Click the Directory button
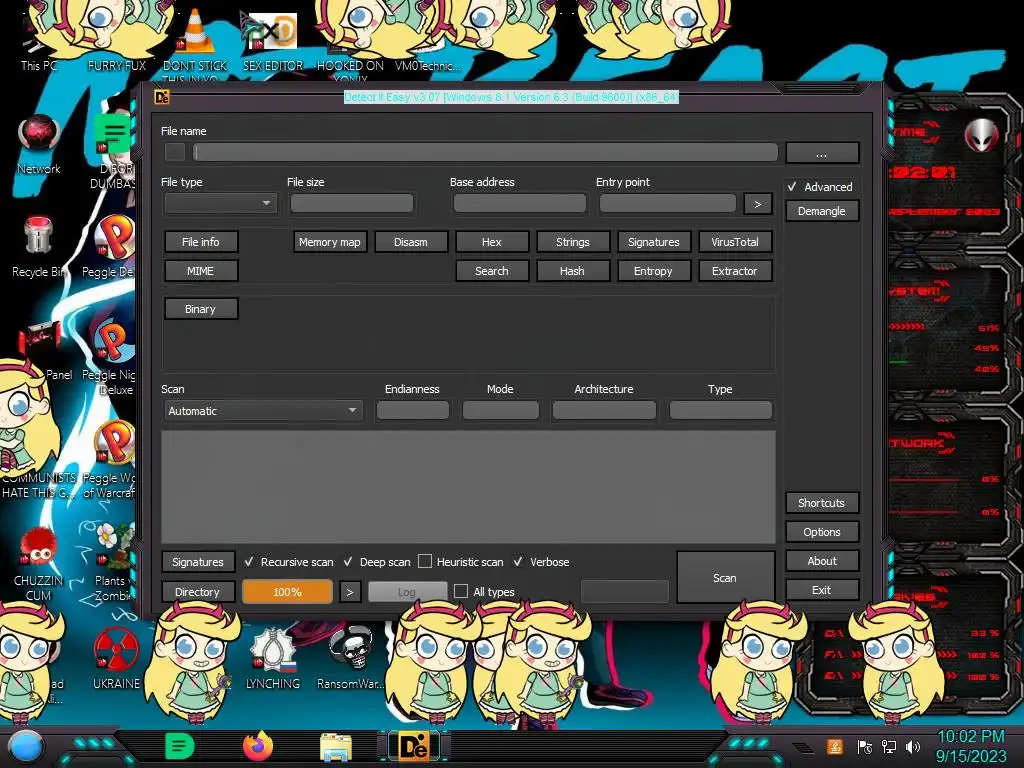 tap(198, 592)
